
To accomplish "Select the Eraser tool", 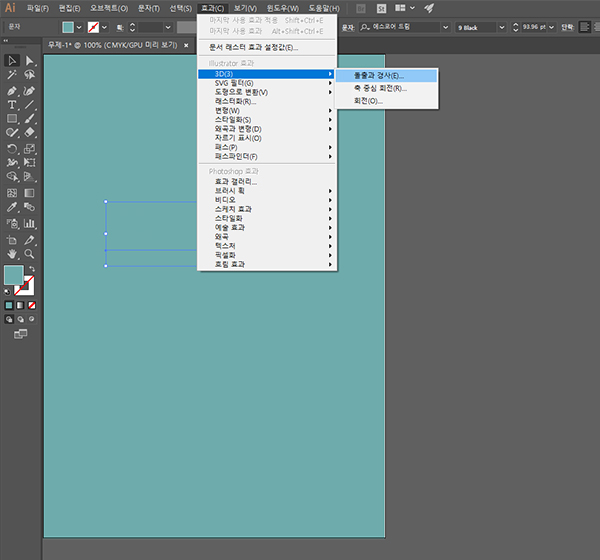I will coord(29,133).
